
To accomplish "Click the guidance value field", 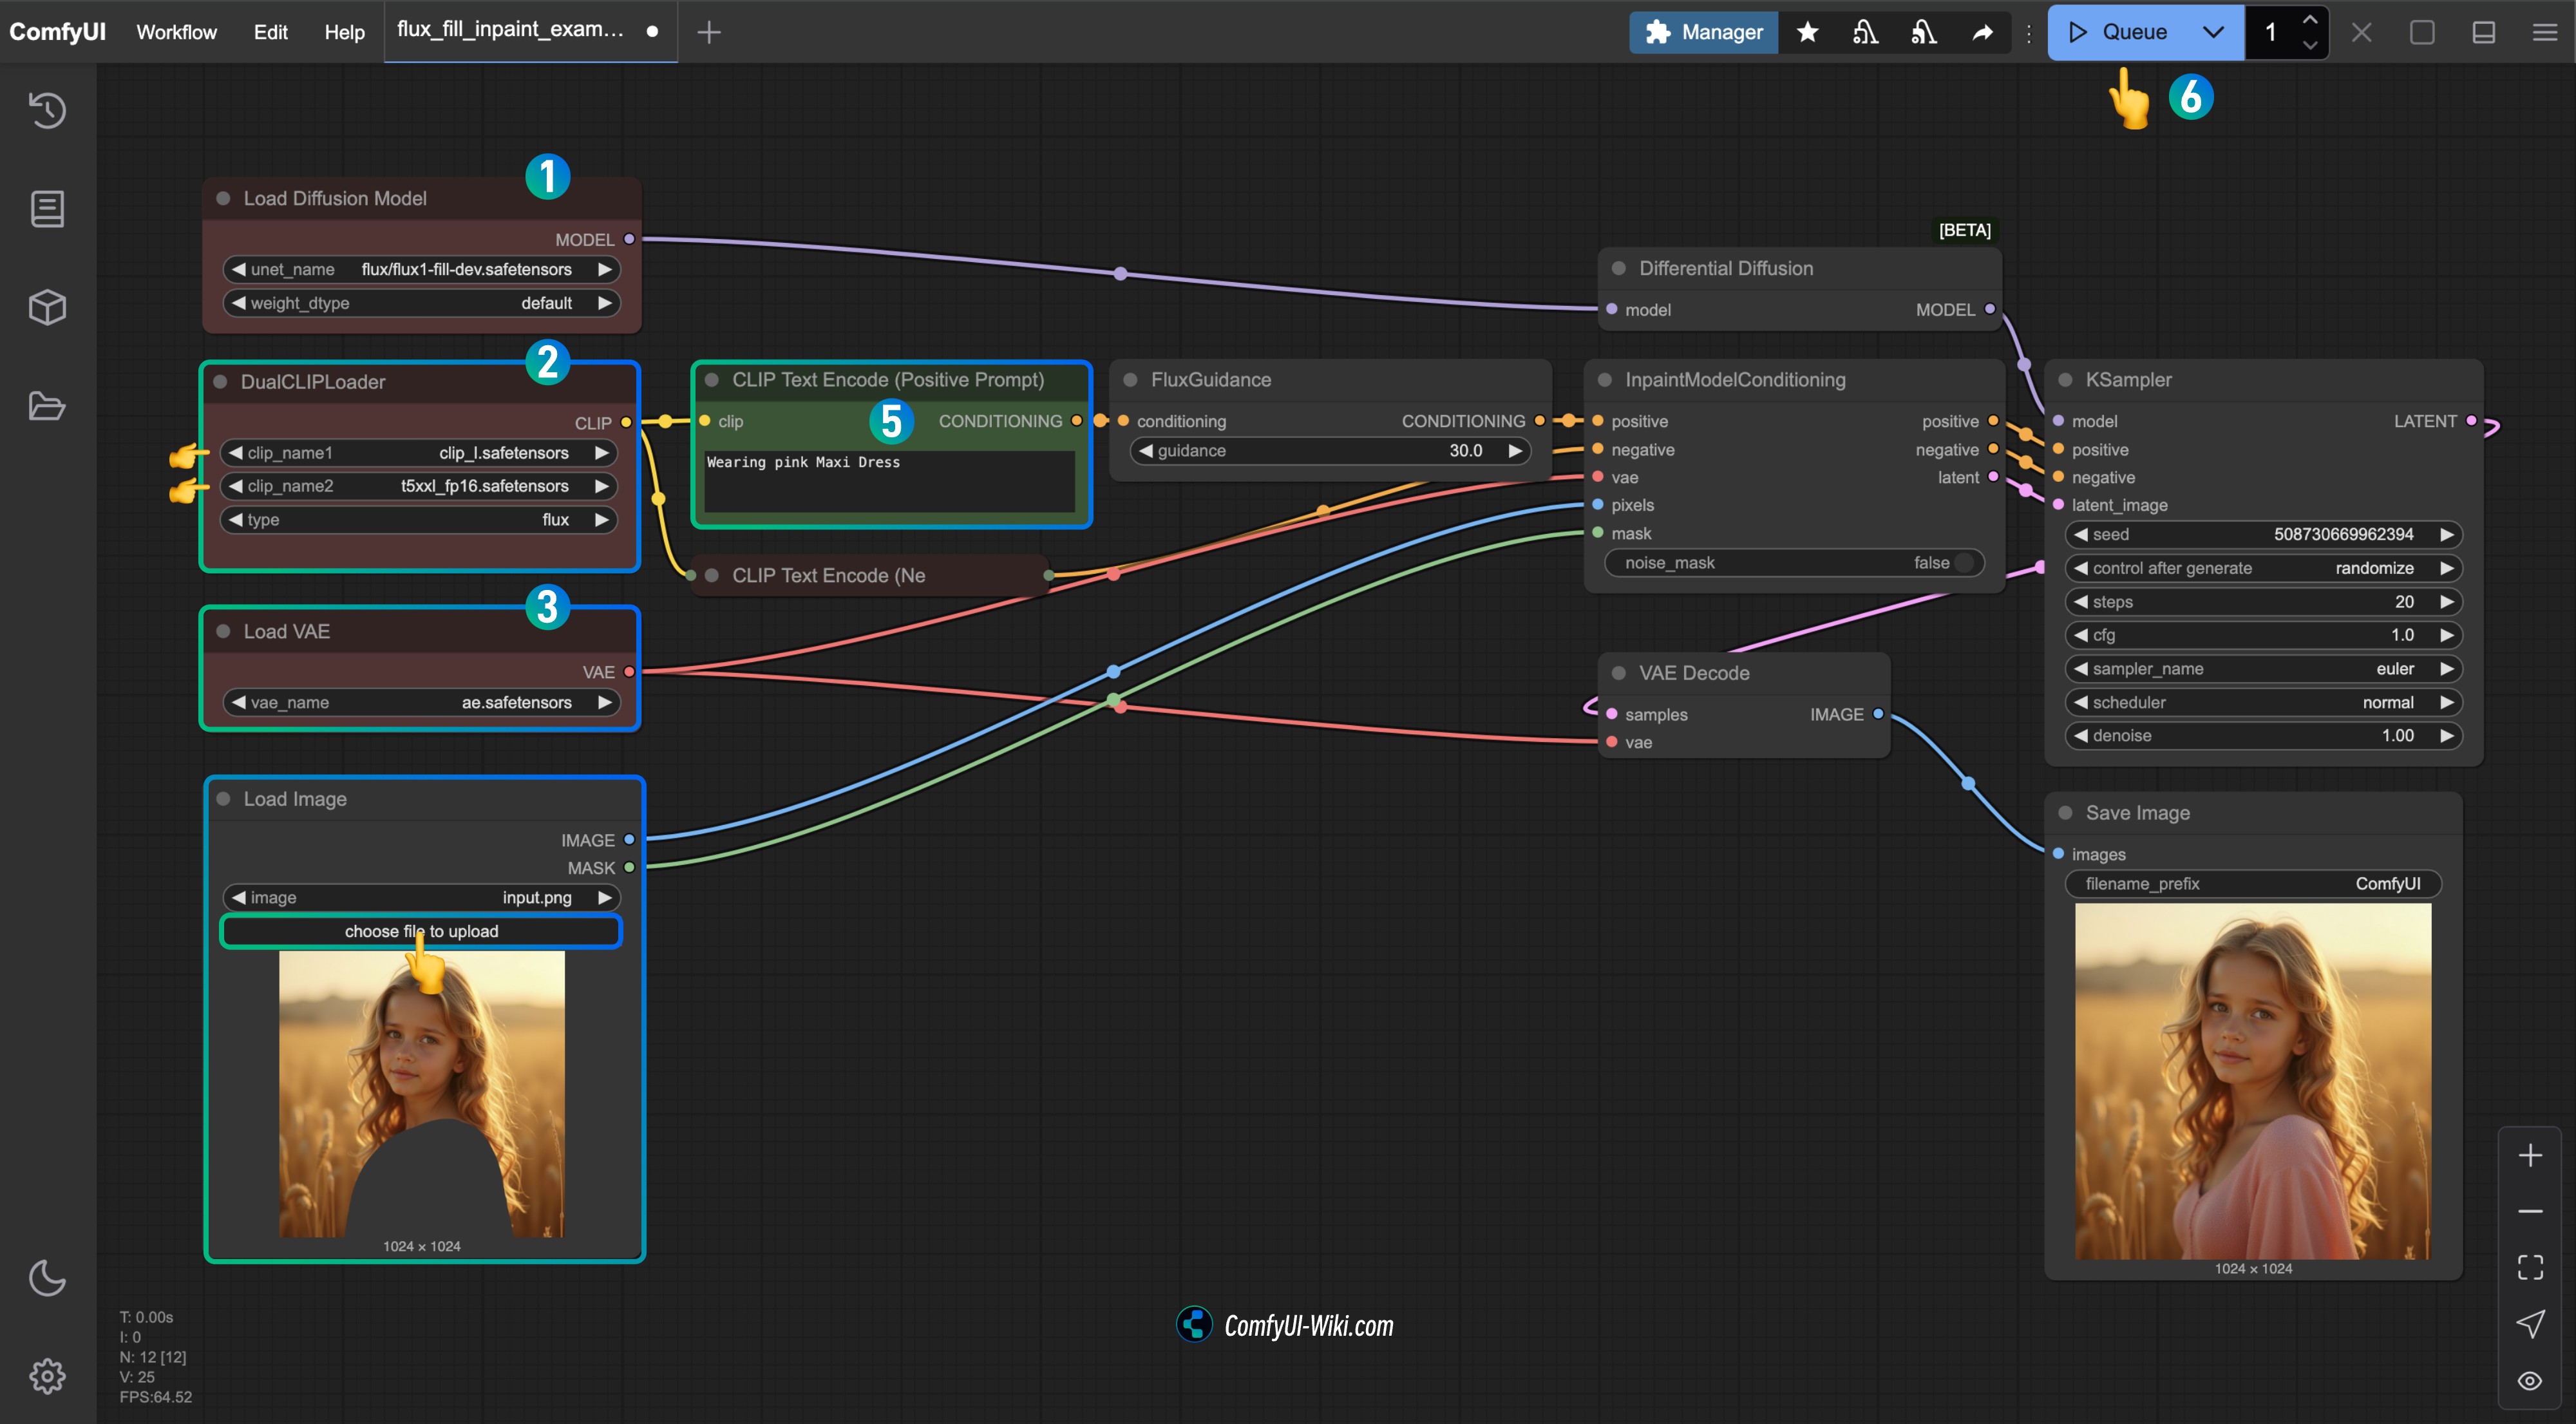I will coord(1330,451).
